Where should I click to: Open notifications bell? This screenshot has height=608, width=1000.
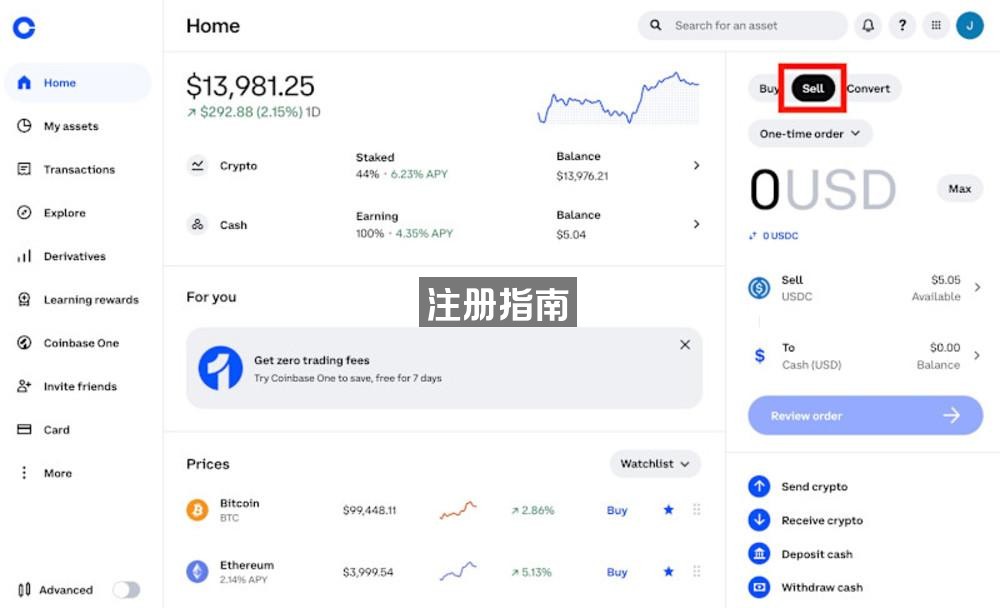click(868, 26)
